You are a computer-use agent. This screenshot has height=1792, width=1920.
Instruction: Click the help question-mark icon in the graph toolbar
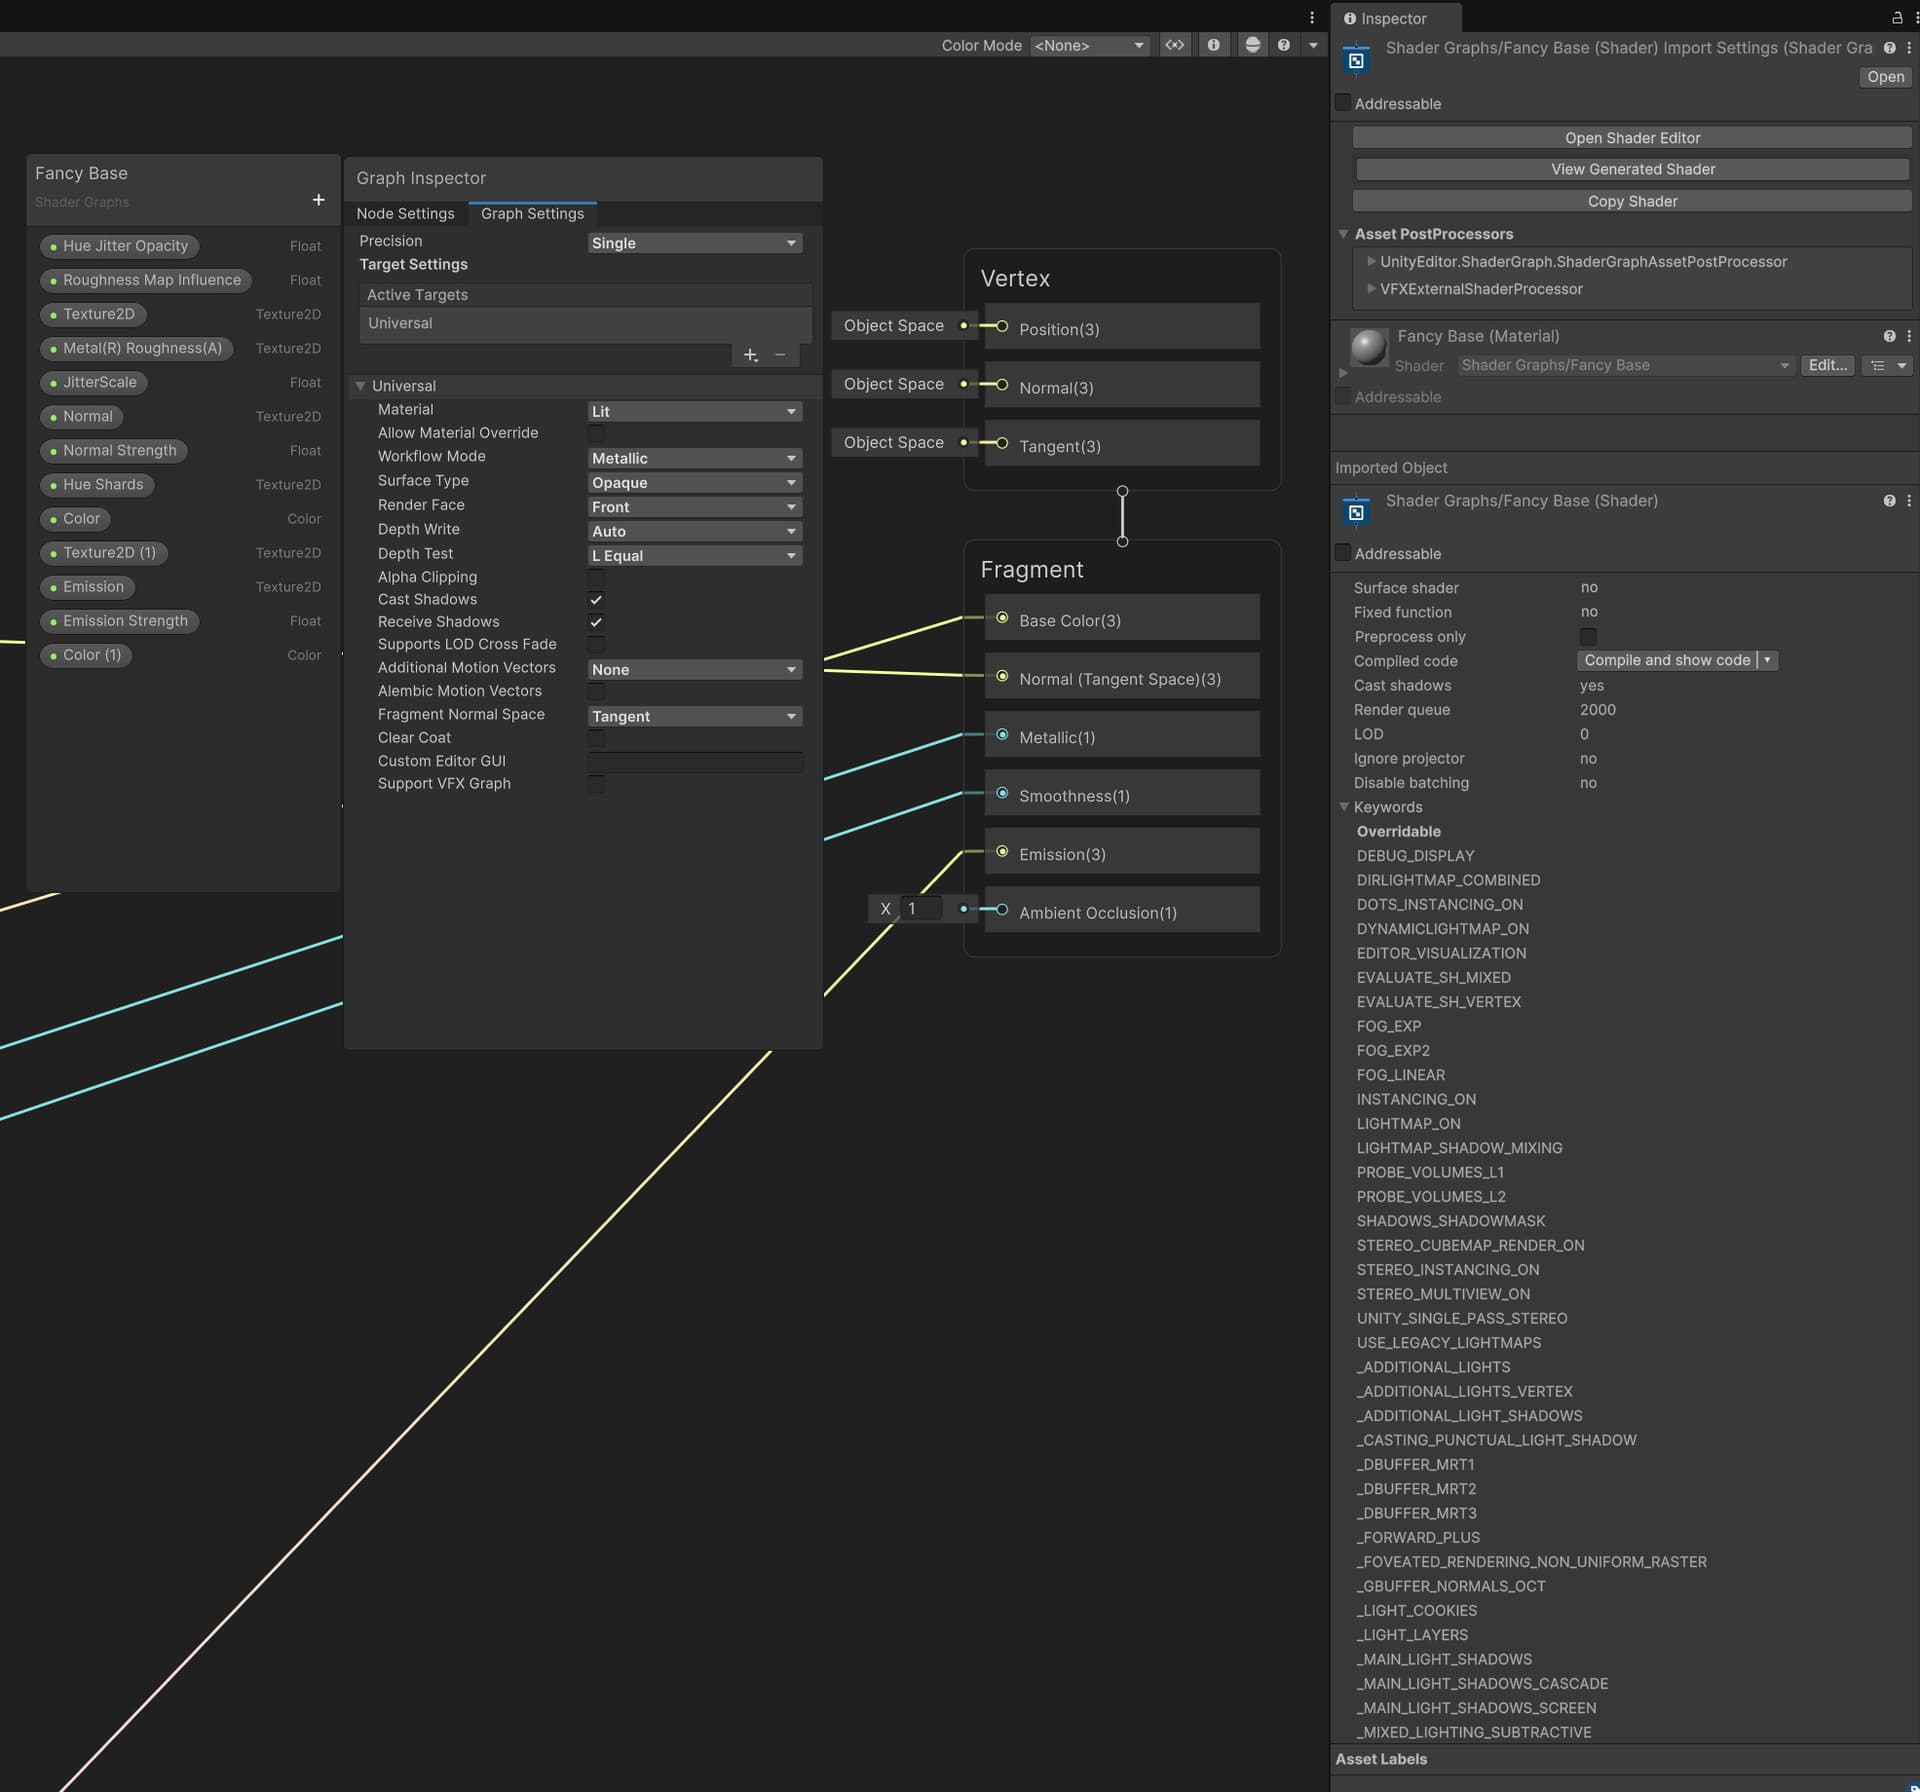1283,45
